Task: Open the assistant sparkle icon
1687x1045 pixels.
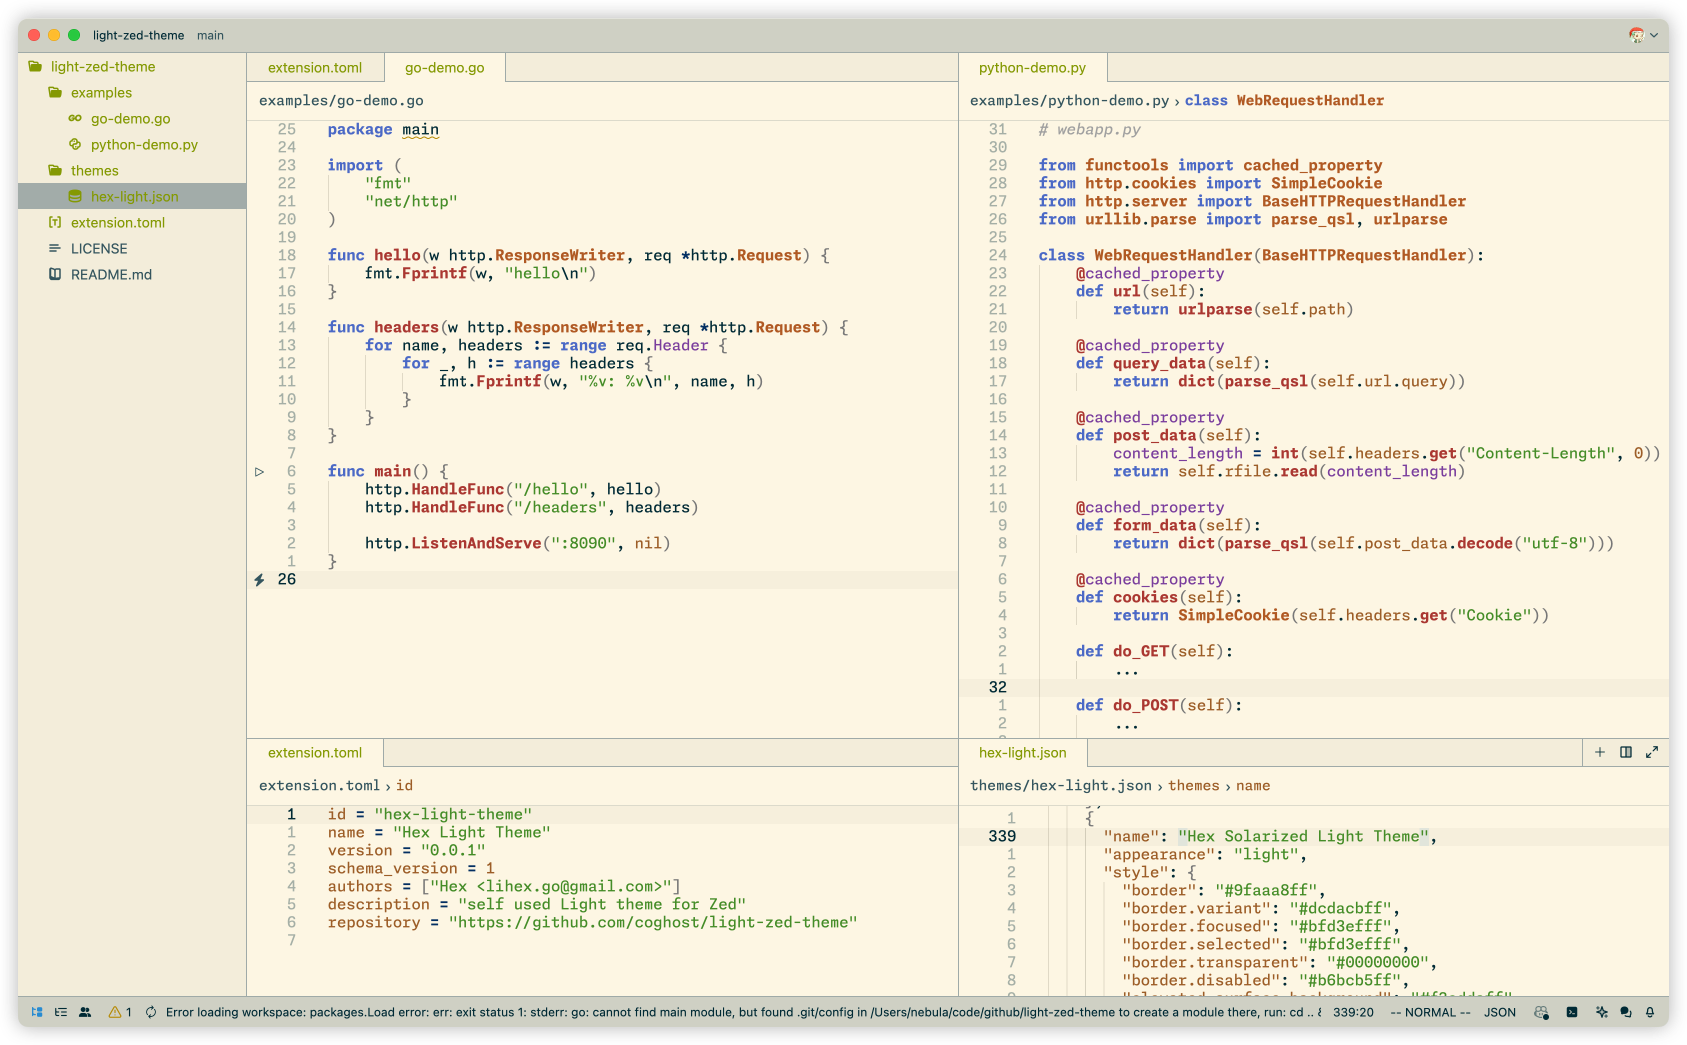Action: coord(1601,1012)
